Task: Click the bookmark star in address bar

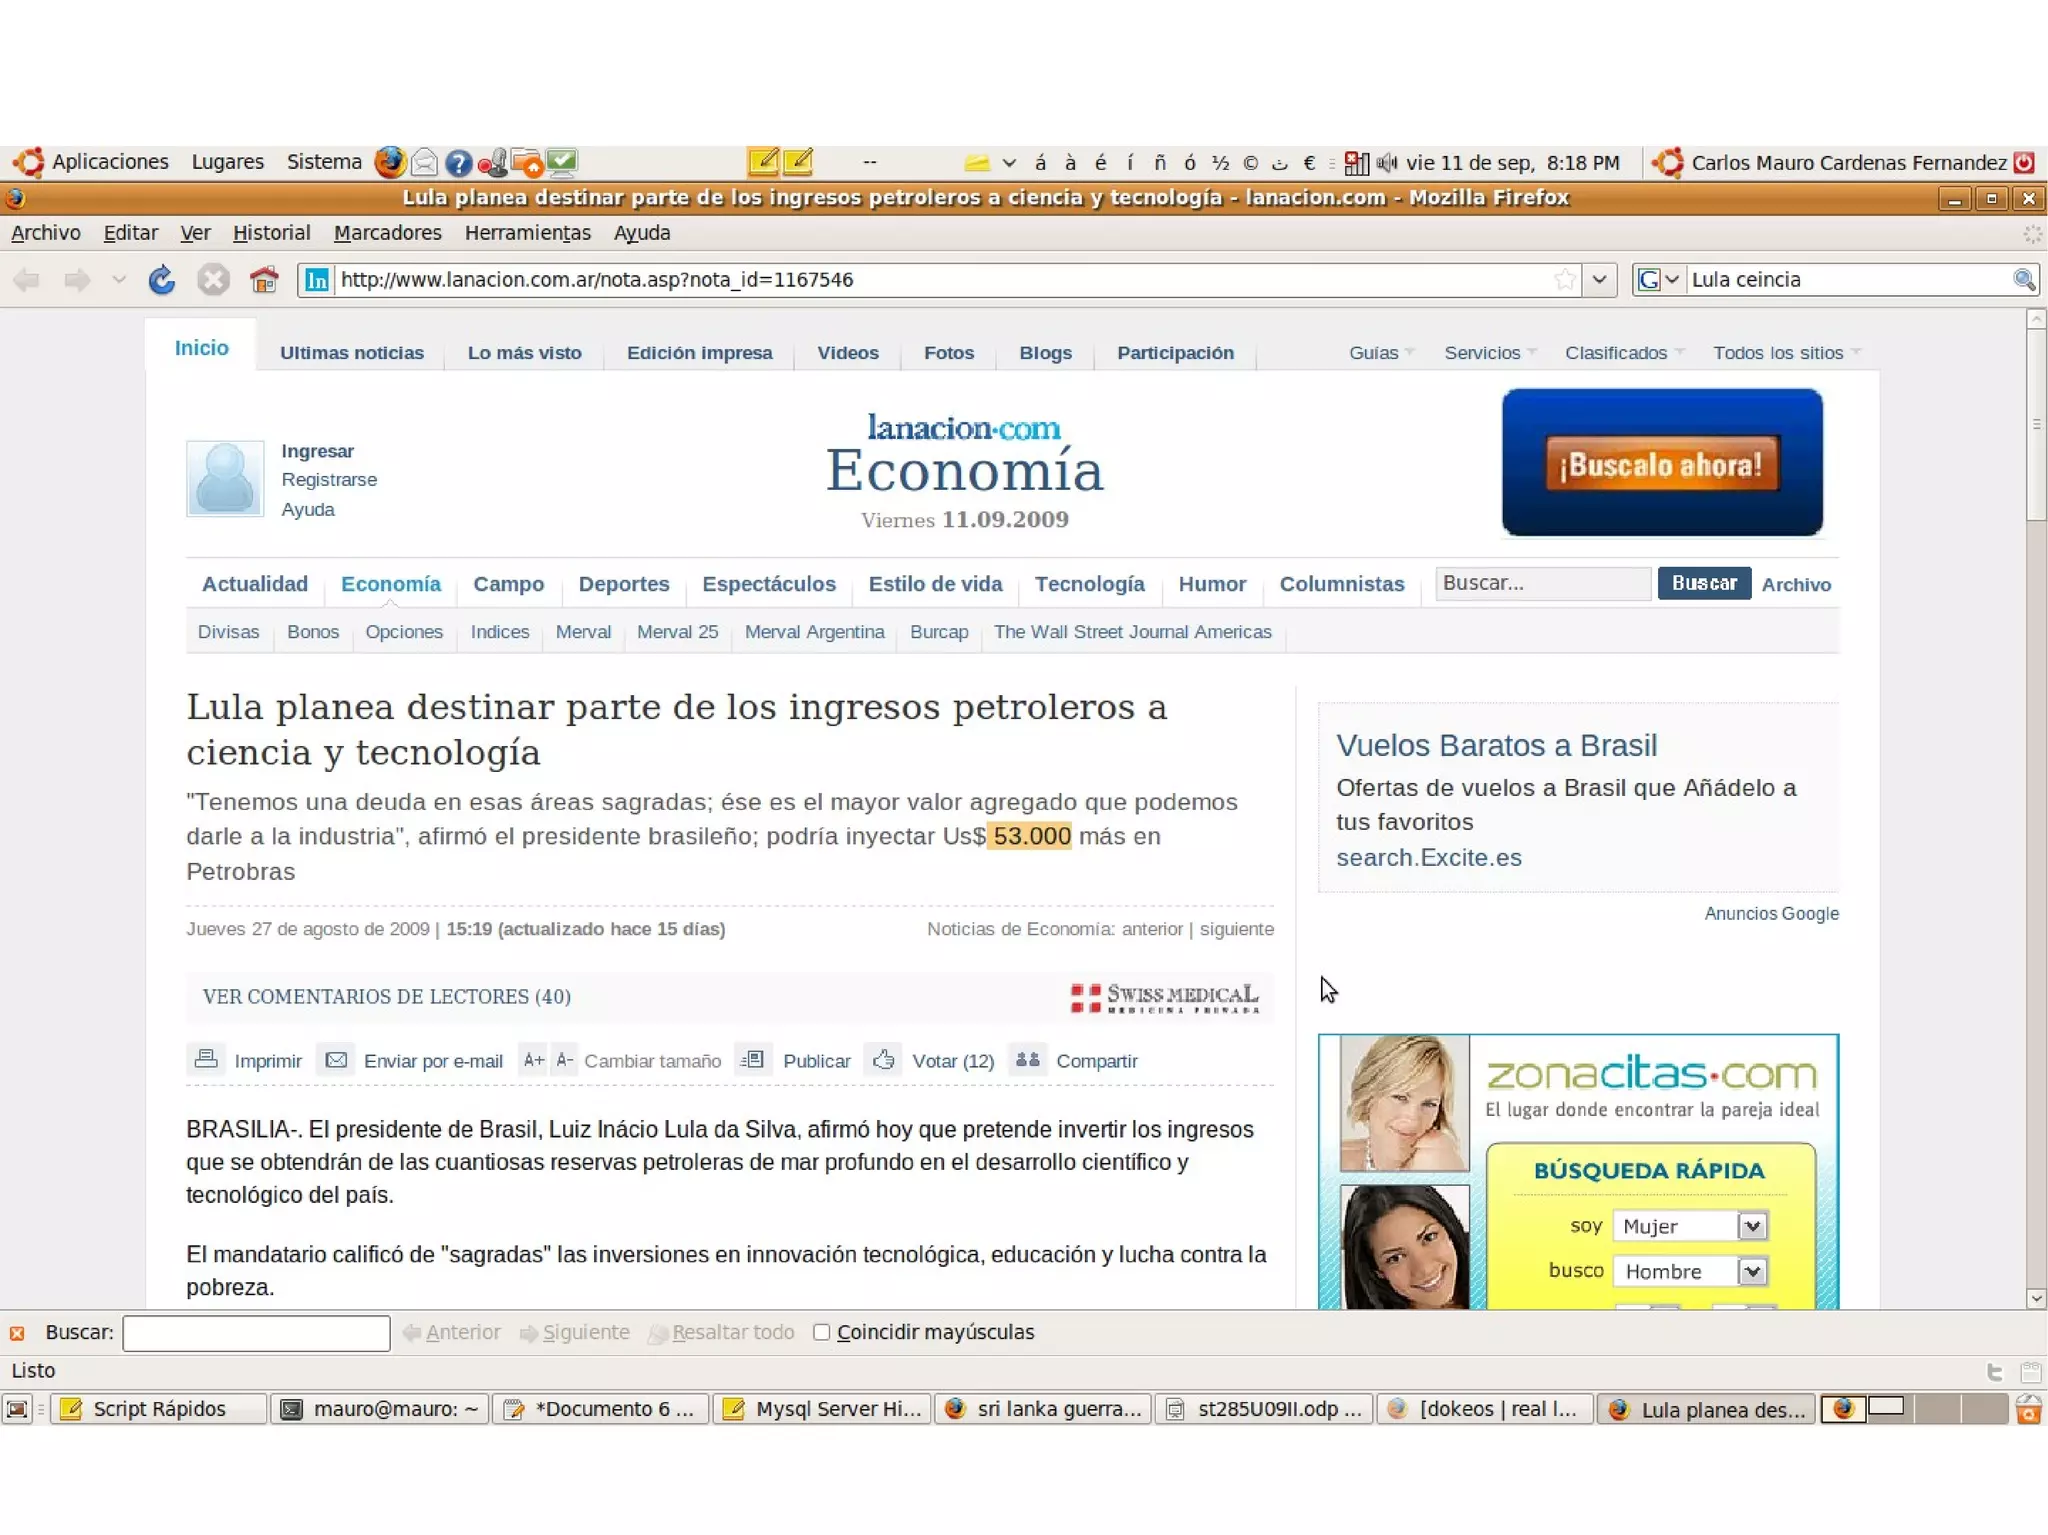Action: (x=1565, y=280)
